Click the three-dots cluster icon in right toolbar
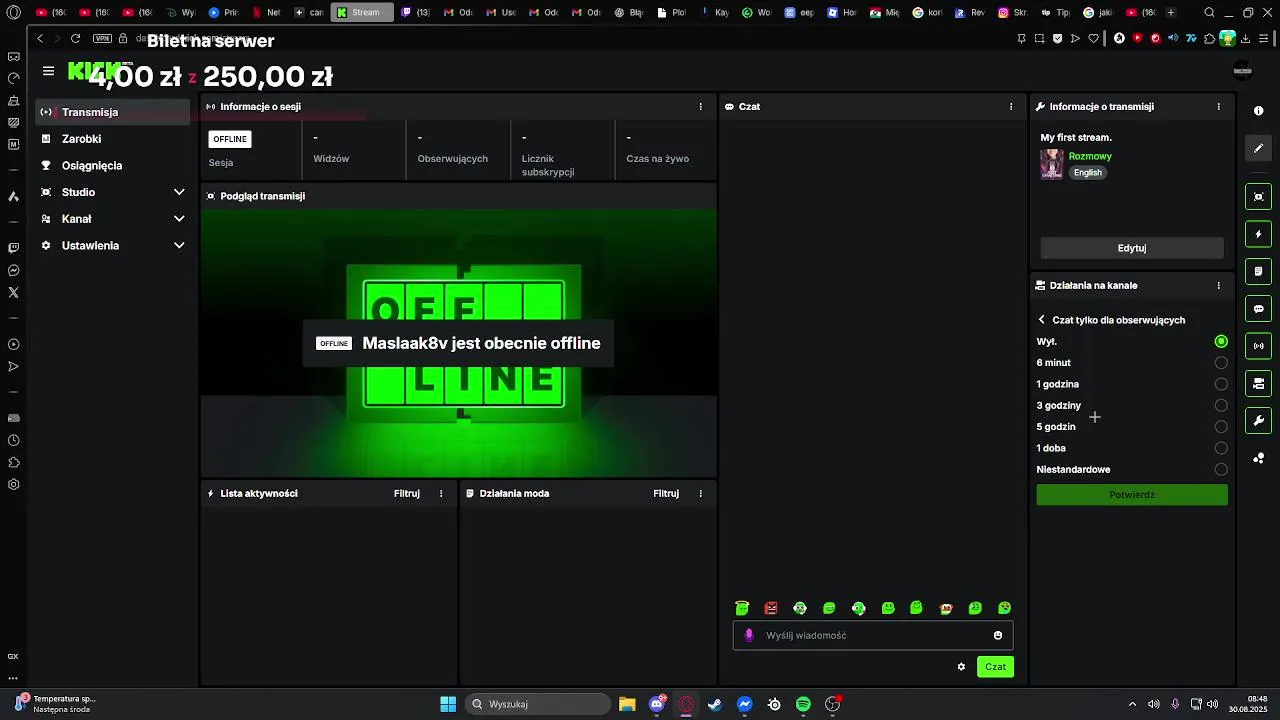The image size is (1280, 720). (1258, 458)
